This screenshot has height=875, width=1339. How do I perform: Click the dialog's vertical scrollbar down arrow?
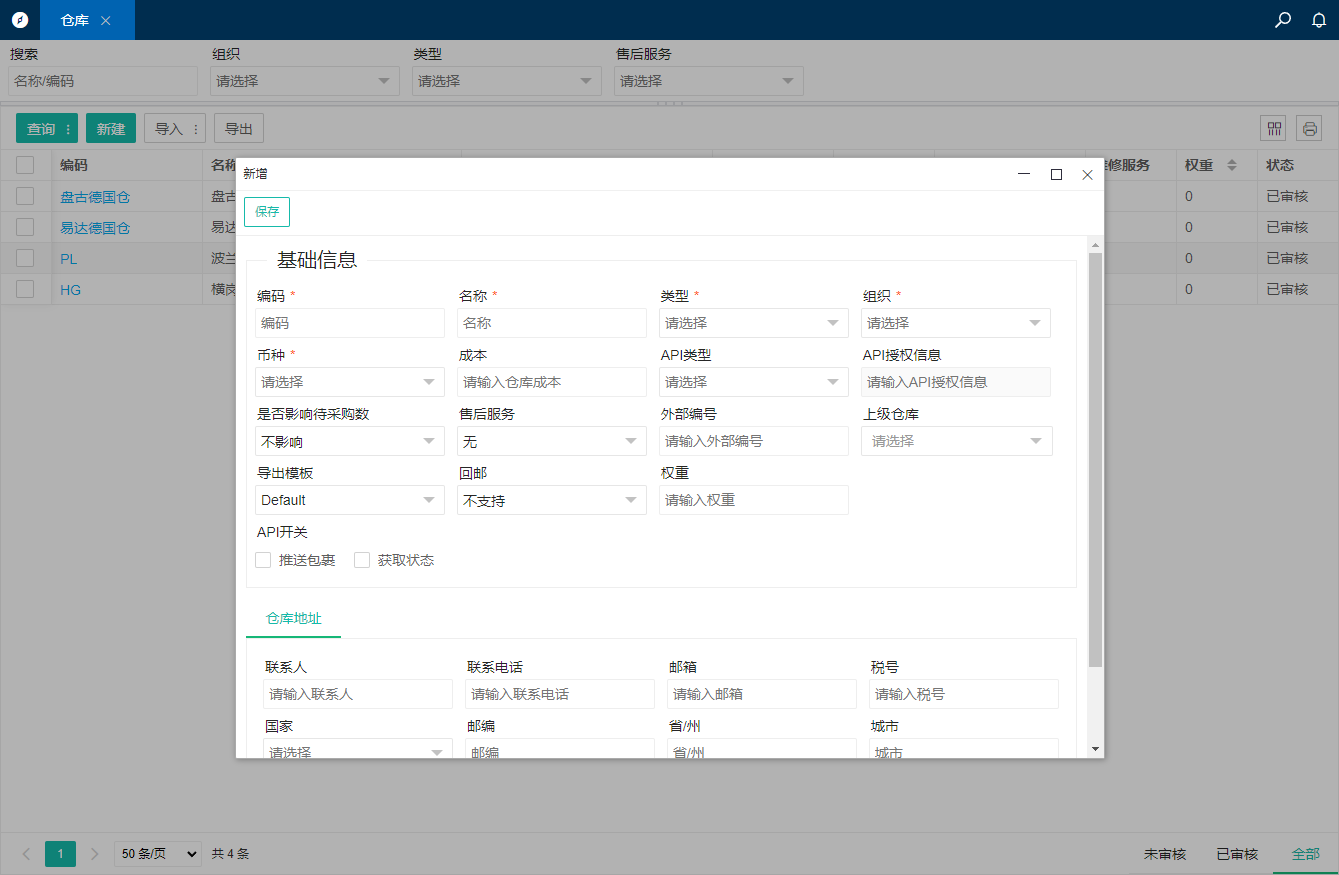(x=1095, y=748)
